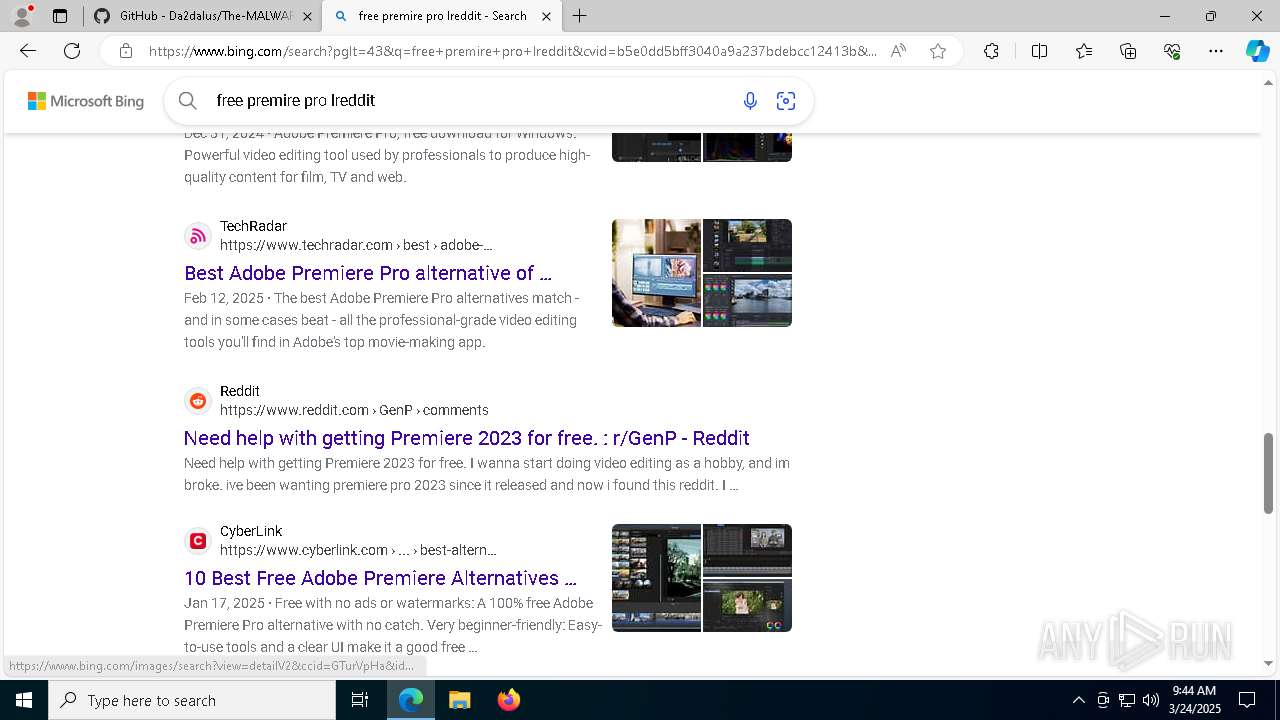Open visual search camera icon
1280x720 pixels.
coord(786,100)
